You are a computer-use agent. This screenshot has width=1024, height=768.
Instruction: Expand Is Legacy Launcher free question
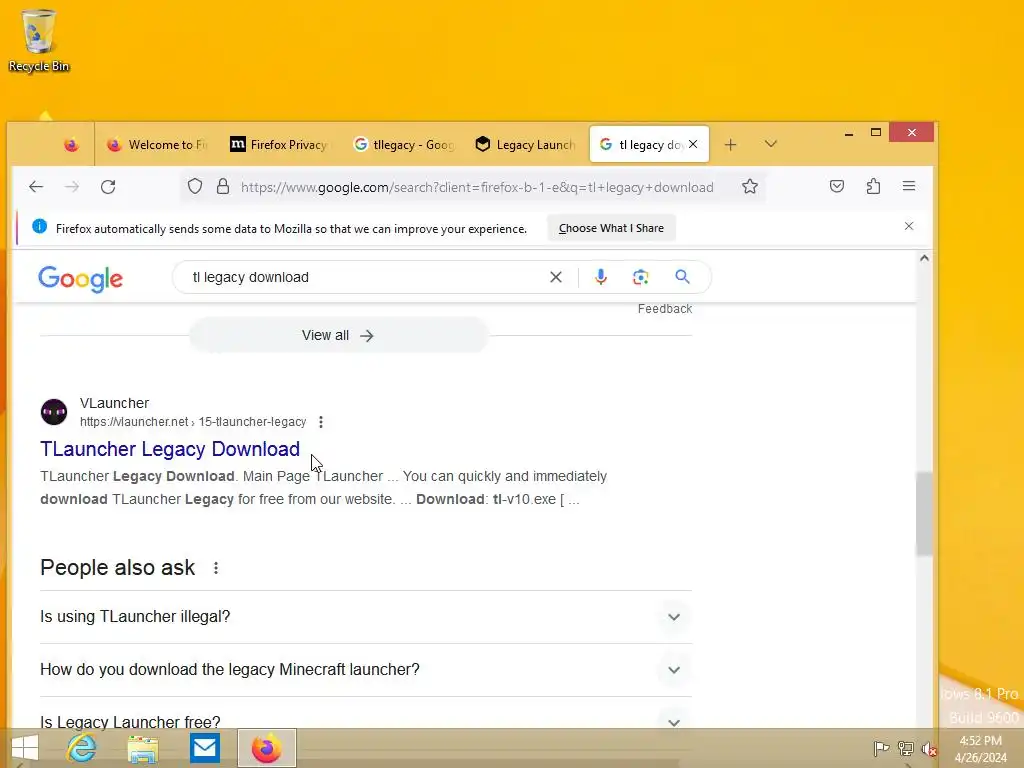pos(366,722)
